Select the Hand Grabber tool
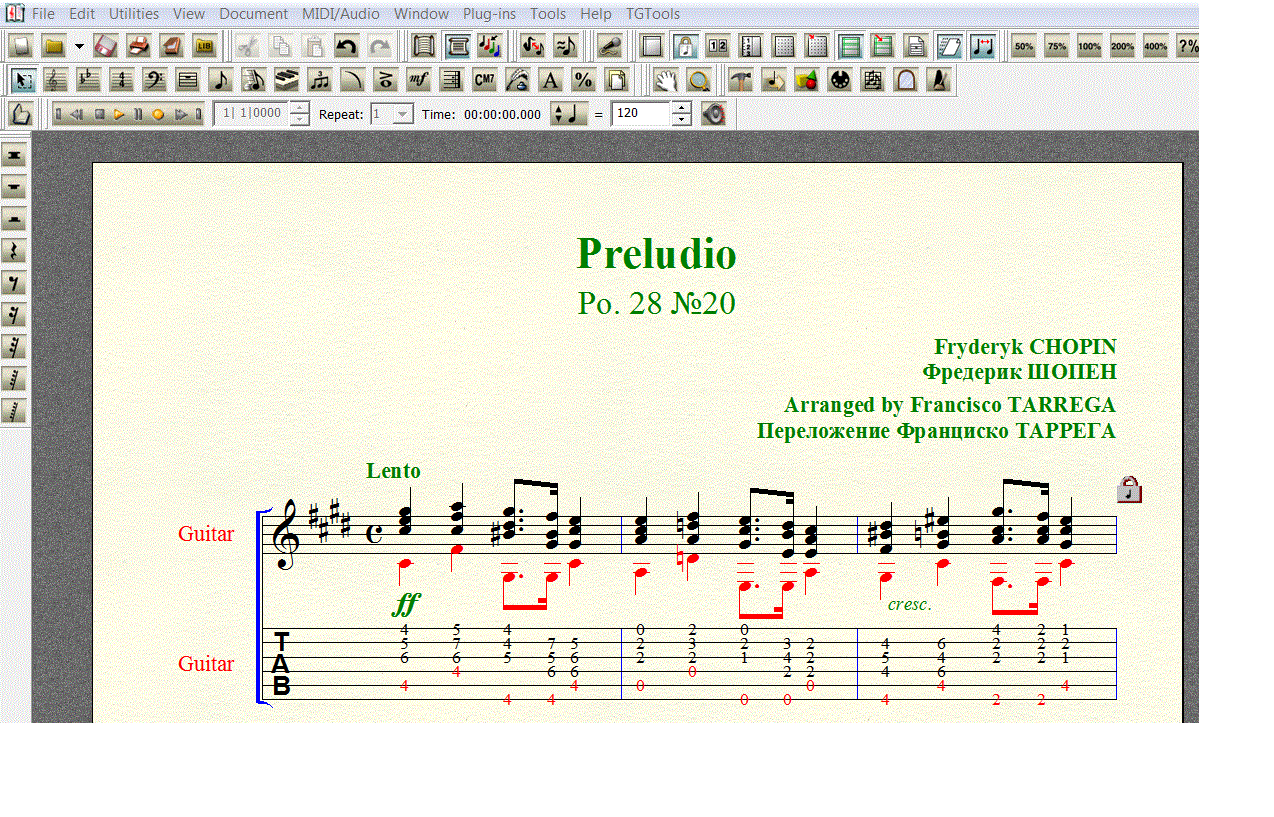This screenshot has width=1274, height=817. 666,80
